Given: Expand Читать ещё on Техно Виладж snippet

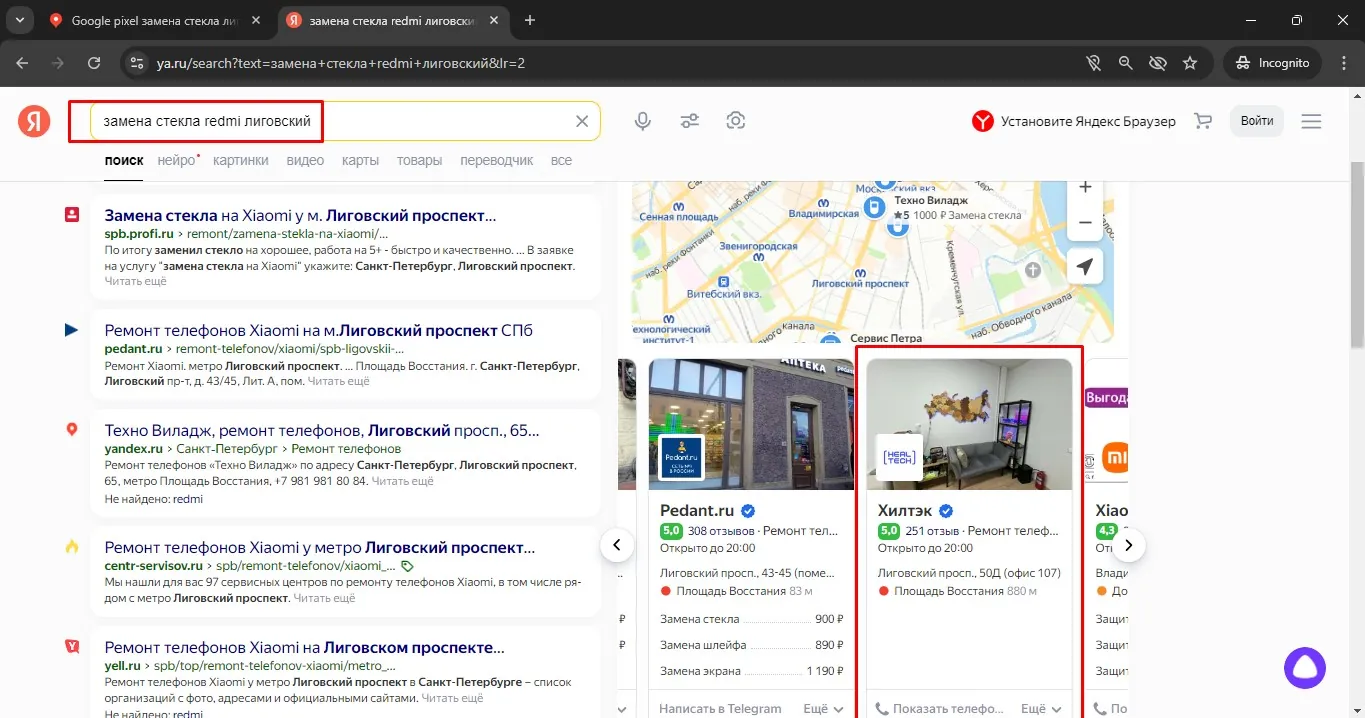Looking at the screenshot, I should click(402, 481).
